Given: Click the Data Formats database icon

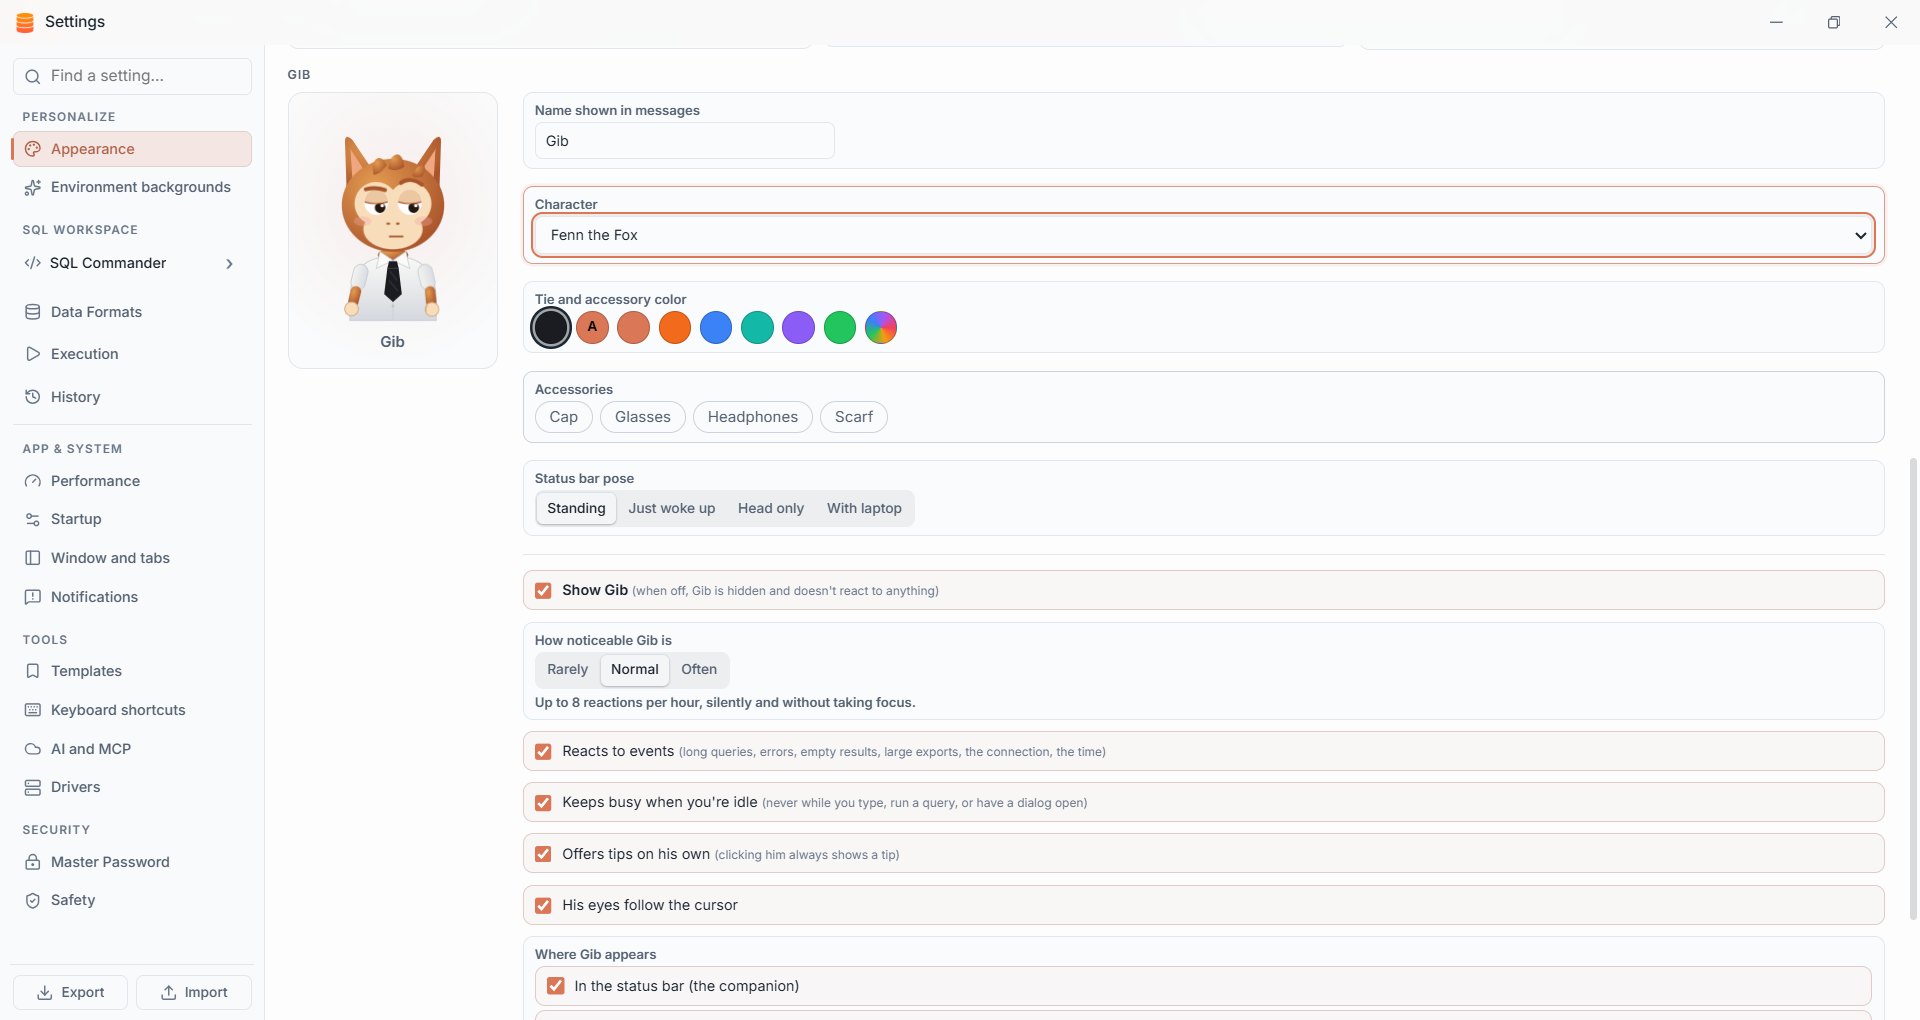Looking at the screenshot, I should click(x=33, y=312).
